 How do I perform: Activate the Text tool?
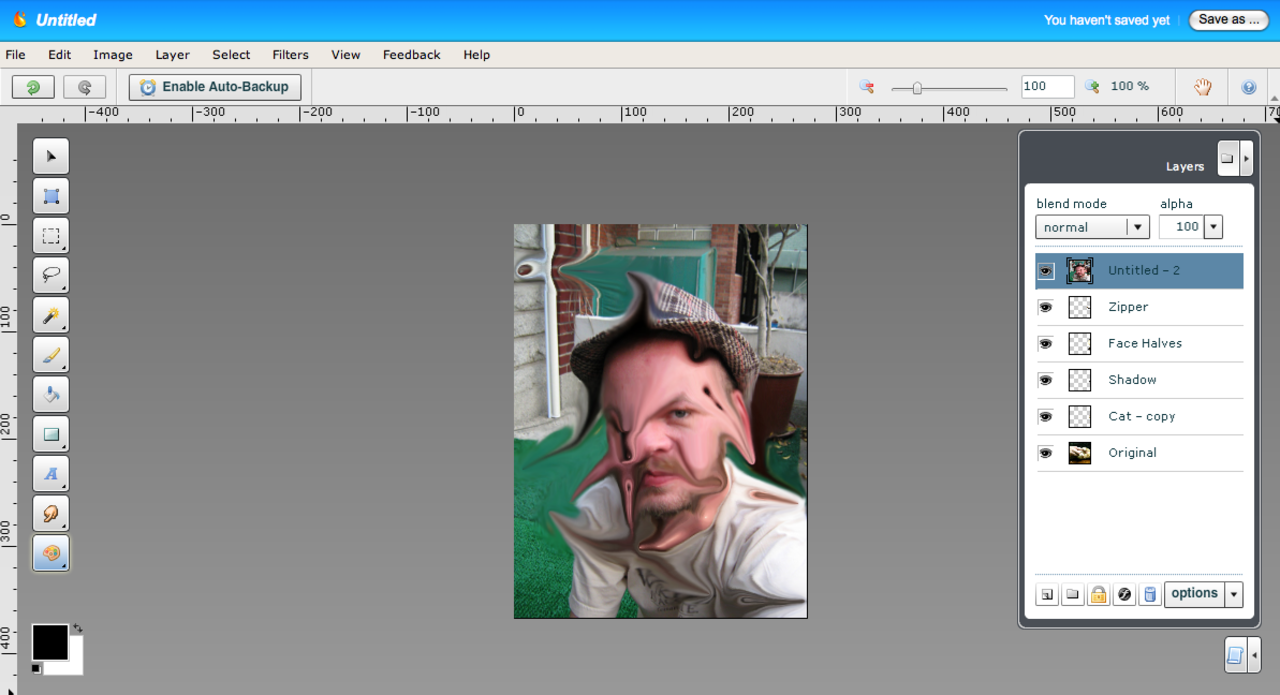pyautogui.click(x=51, y=474)
